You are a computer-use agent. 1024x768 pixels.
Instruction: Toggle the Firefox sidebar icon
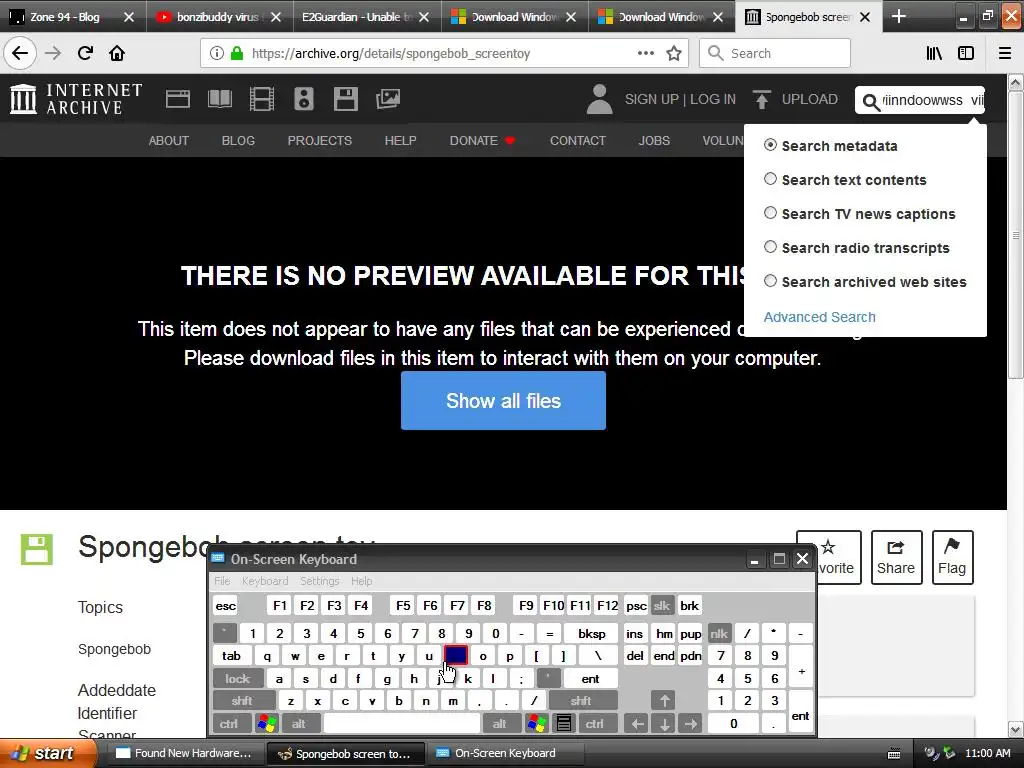pyautogui.click(x=966, y=54)
